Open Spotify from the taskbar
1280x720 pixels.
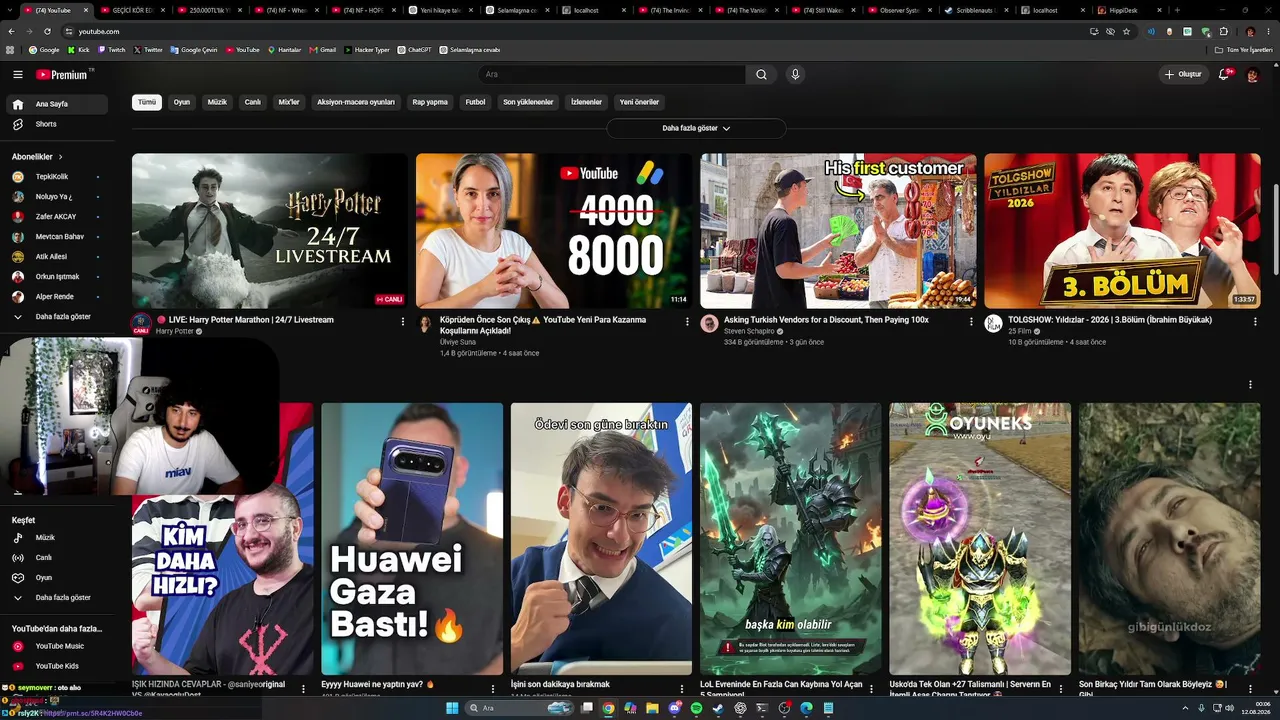point(697,708)
